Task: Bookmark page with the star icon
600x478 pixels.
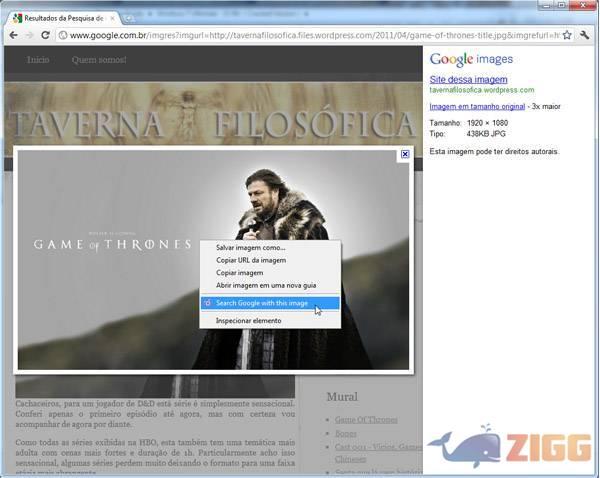Action: (567, 35)
